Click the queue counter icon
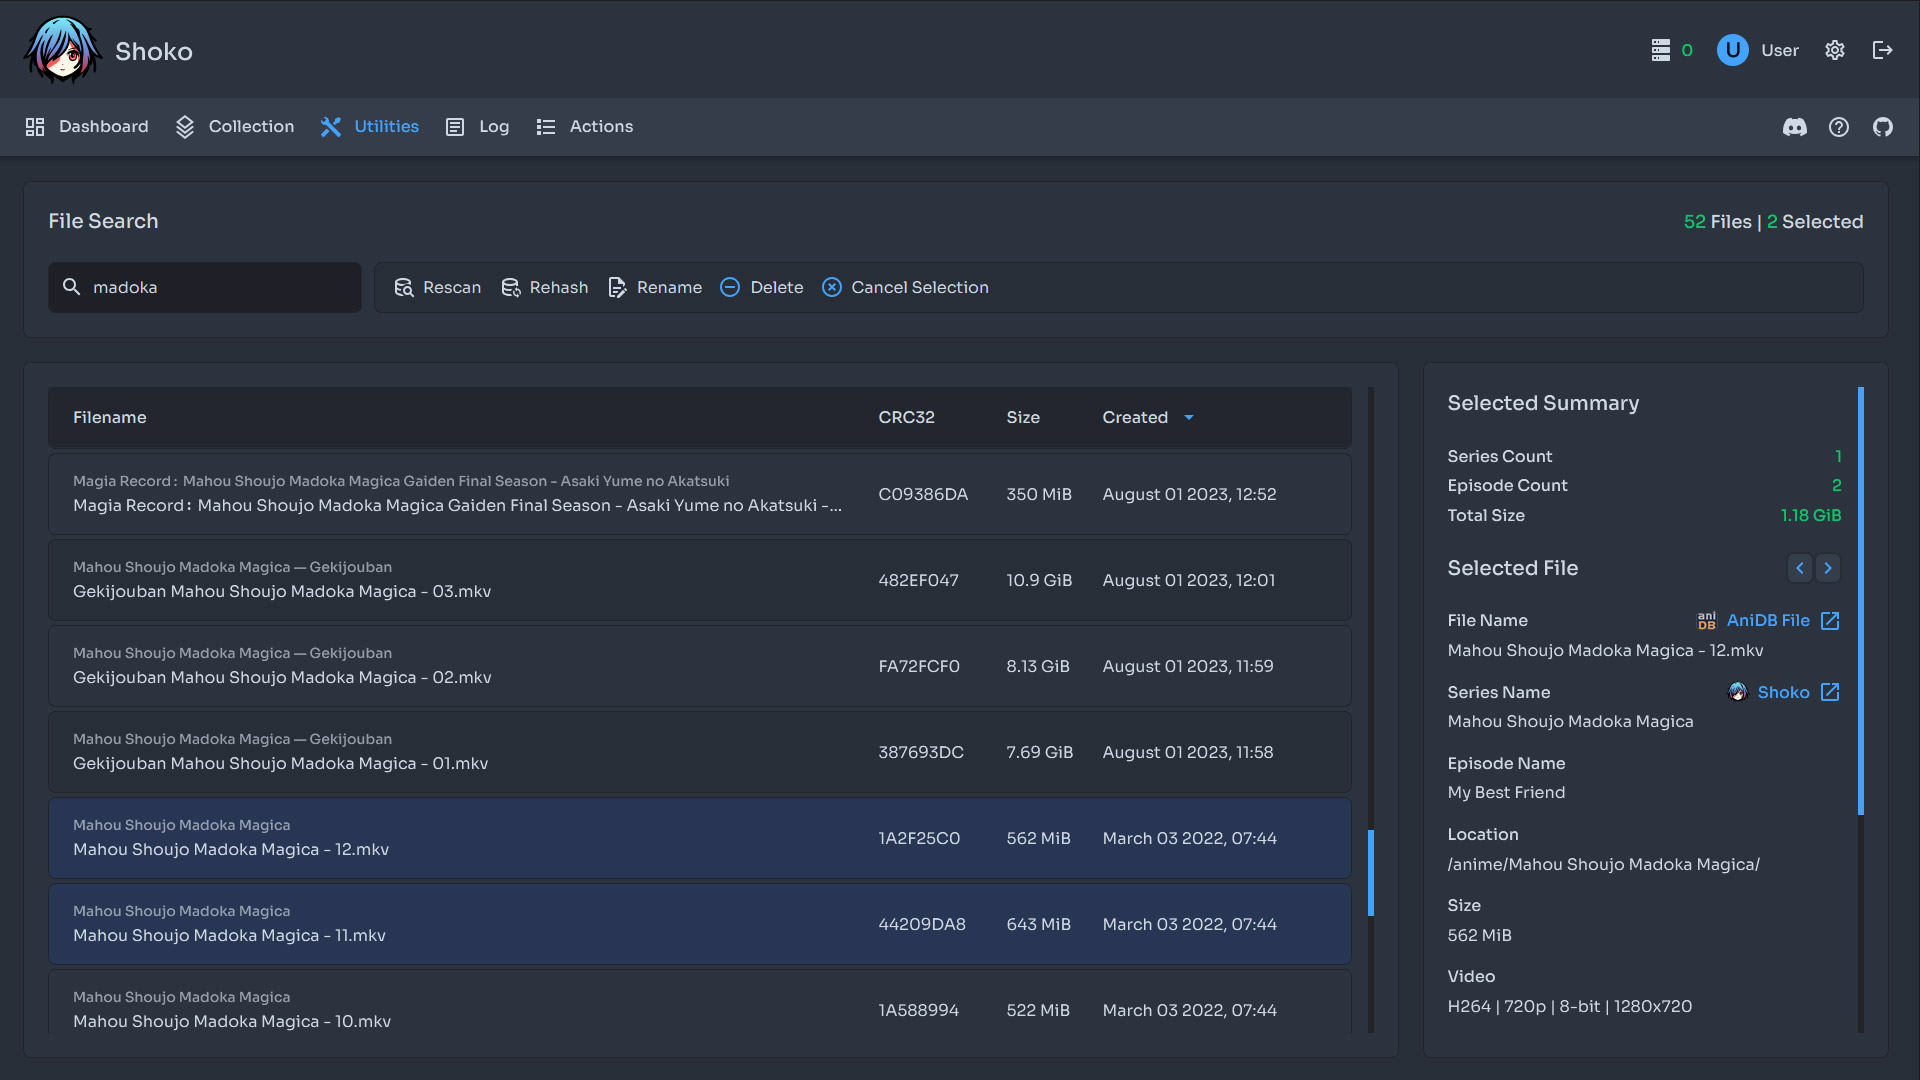Viewport: 1920px width, 1080px height. pos(1662,49)
